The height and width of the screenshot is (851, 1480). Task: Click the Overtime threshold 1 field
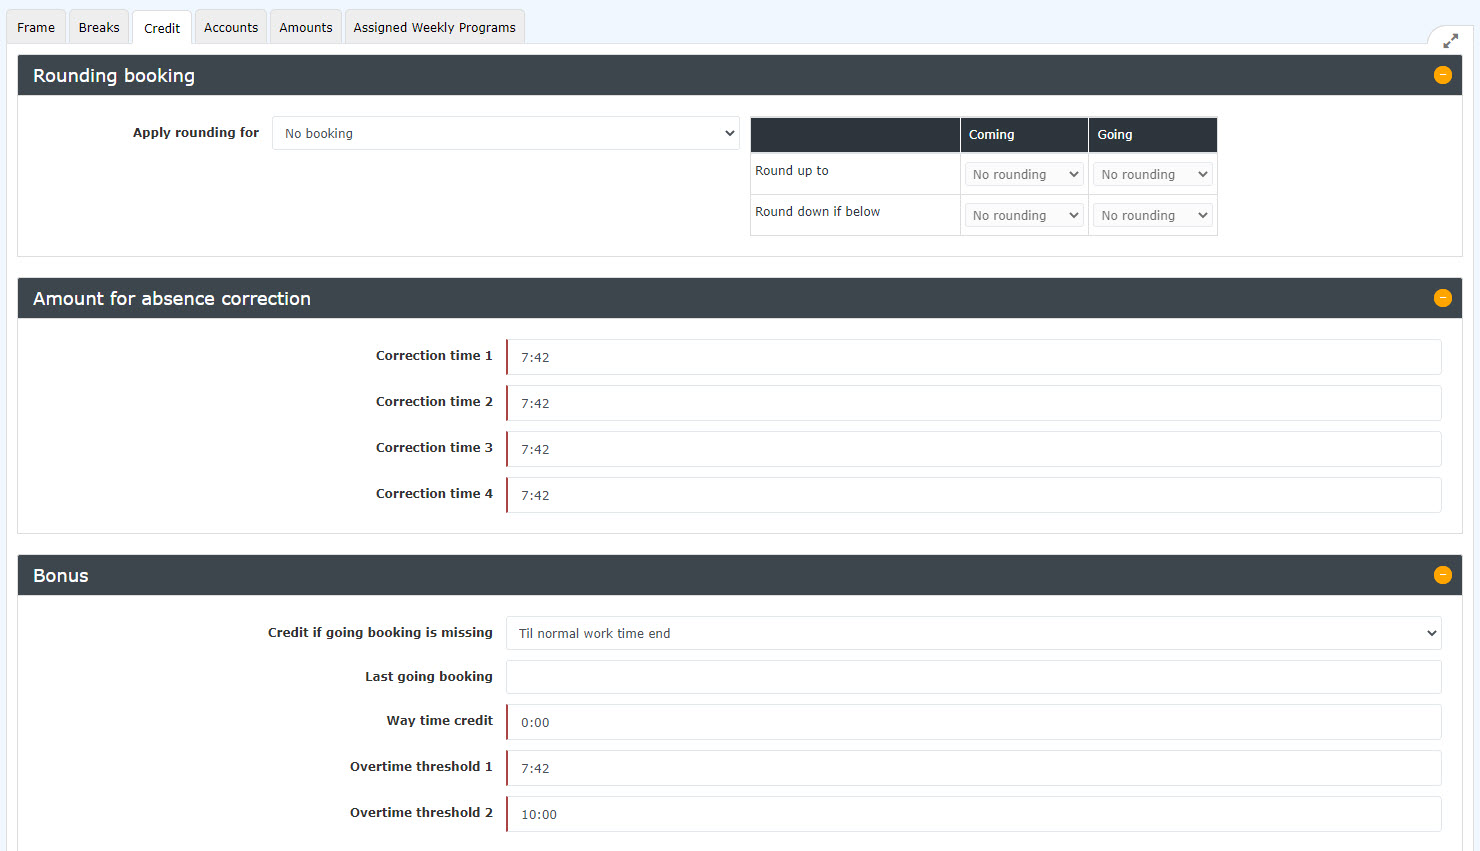click(x=974, y=768)
